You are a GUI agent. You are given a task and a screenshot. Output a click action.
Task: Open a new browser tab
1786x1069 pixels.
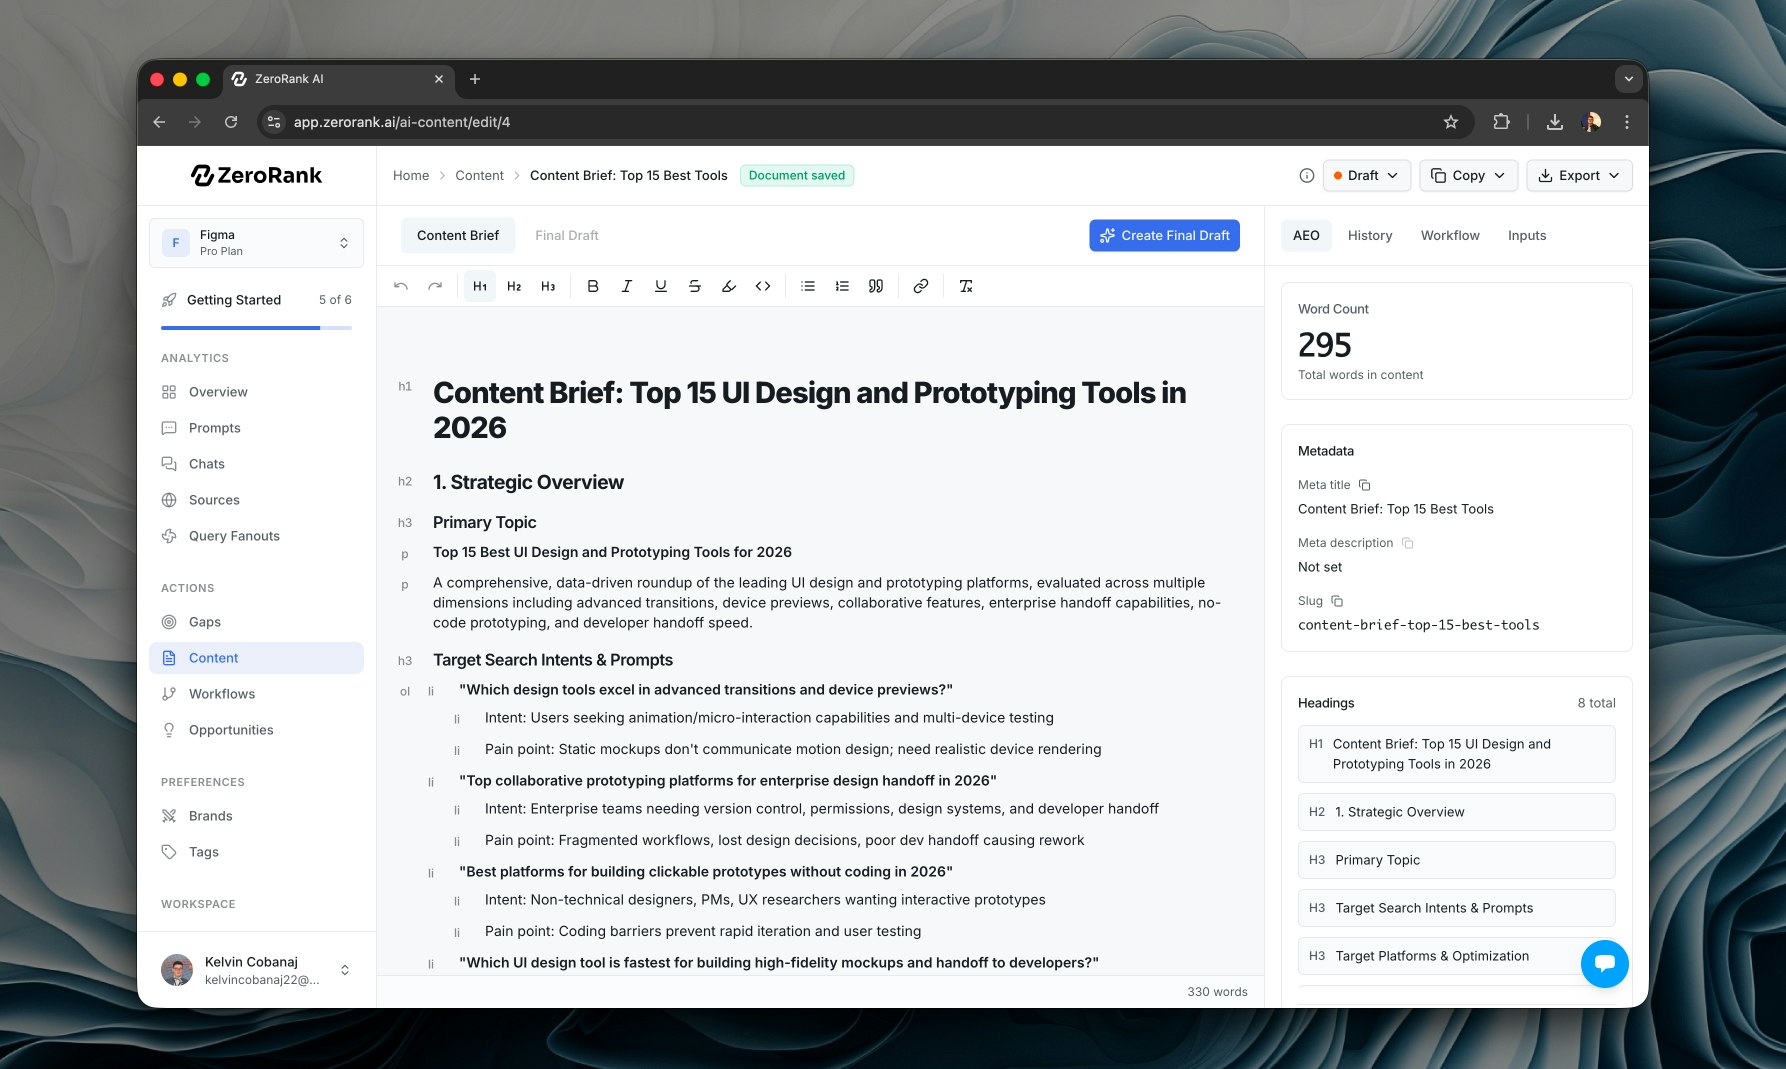(x=475, y=79)
